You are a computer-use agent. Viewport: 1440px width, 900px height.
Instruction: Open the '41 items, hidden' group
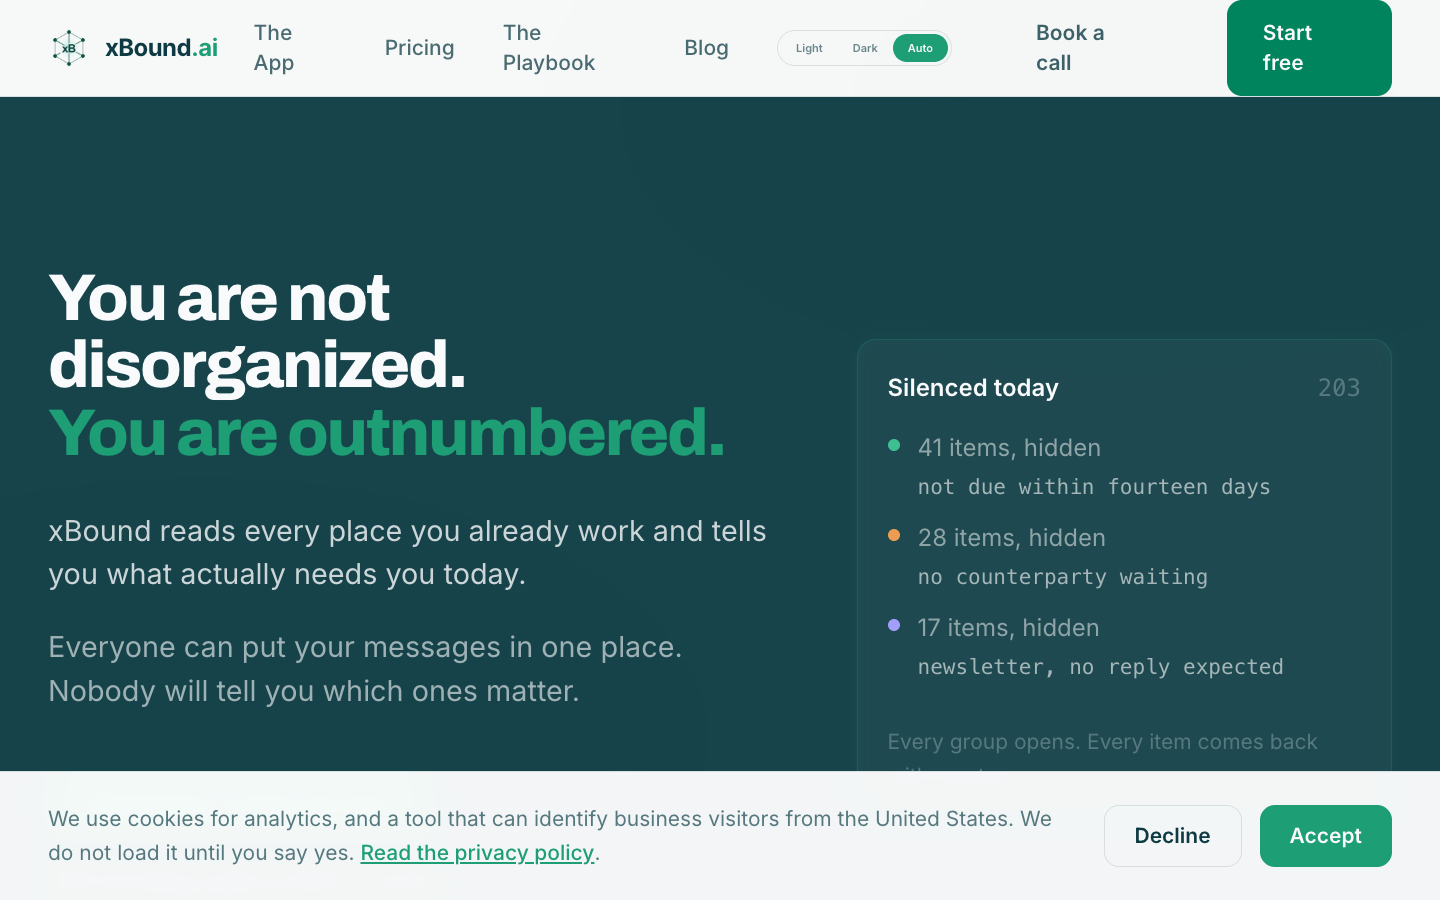coord(1009,448)
